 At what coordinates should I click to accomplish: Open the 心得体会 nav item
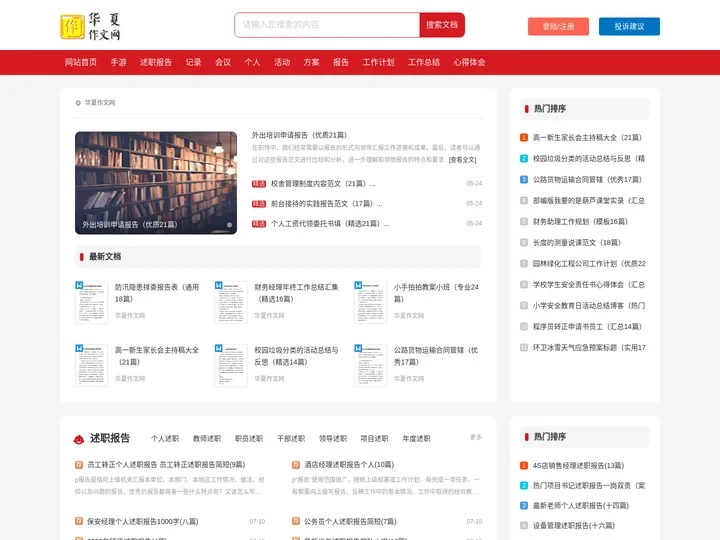coord(469,62)
